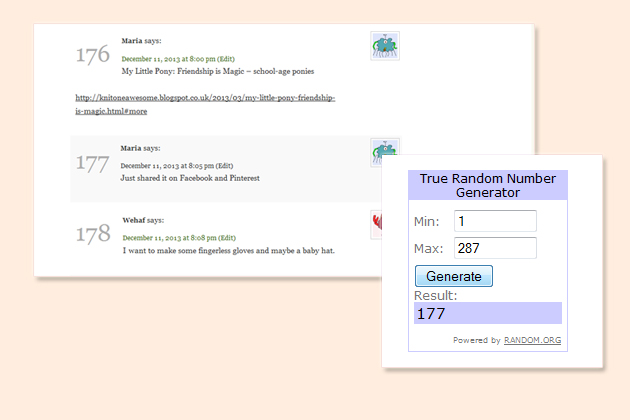Click the 'True Random Number Generator' title
The height and width of the screenshot is (420, 630).
tap(488, 185)
